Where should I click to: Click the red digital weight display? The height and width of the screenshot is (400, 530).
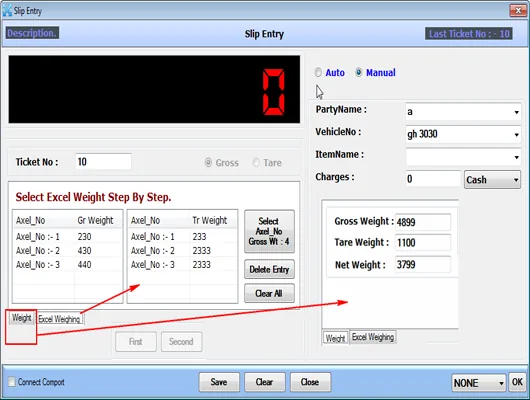point(154,89)
